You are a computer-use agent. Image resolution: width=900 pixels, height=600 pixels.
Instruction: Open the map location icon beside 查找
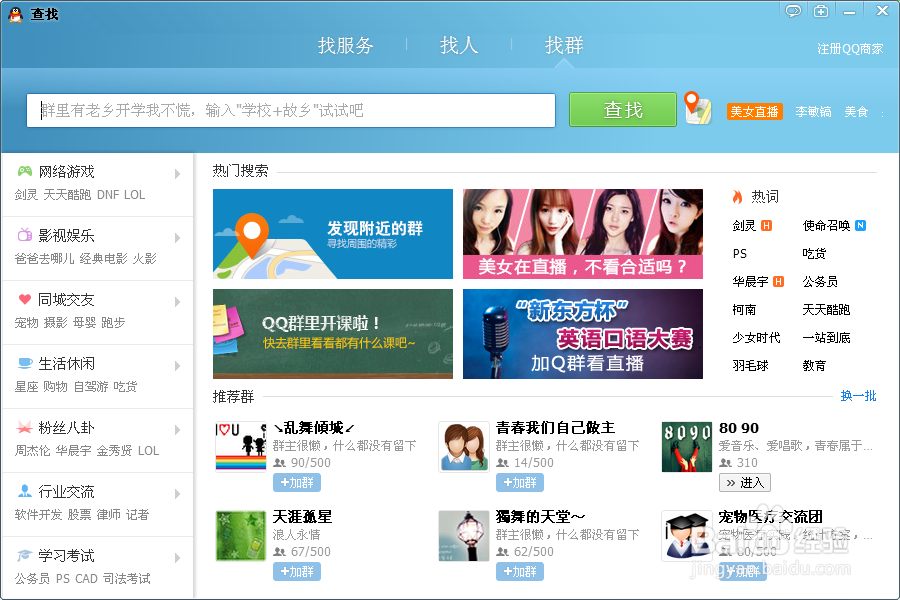(697, 108)
